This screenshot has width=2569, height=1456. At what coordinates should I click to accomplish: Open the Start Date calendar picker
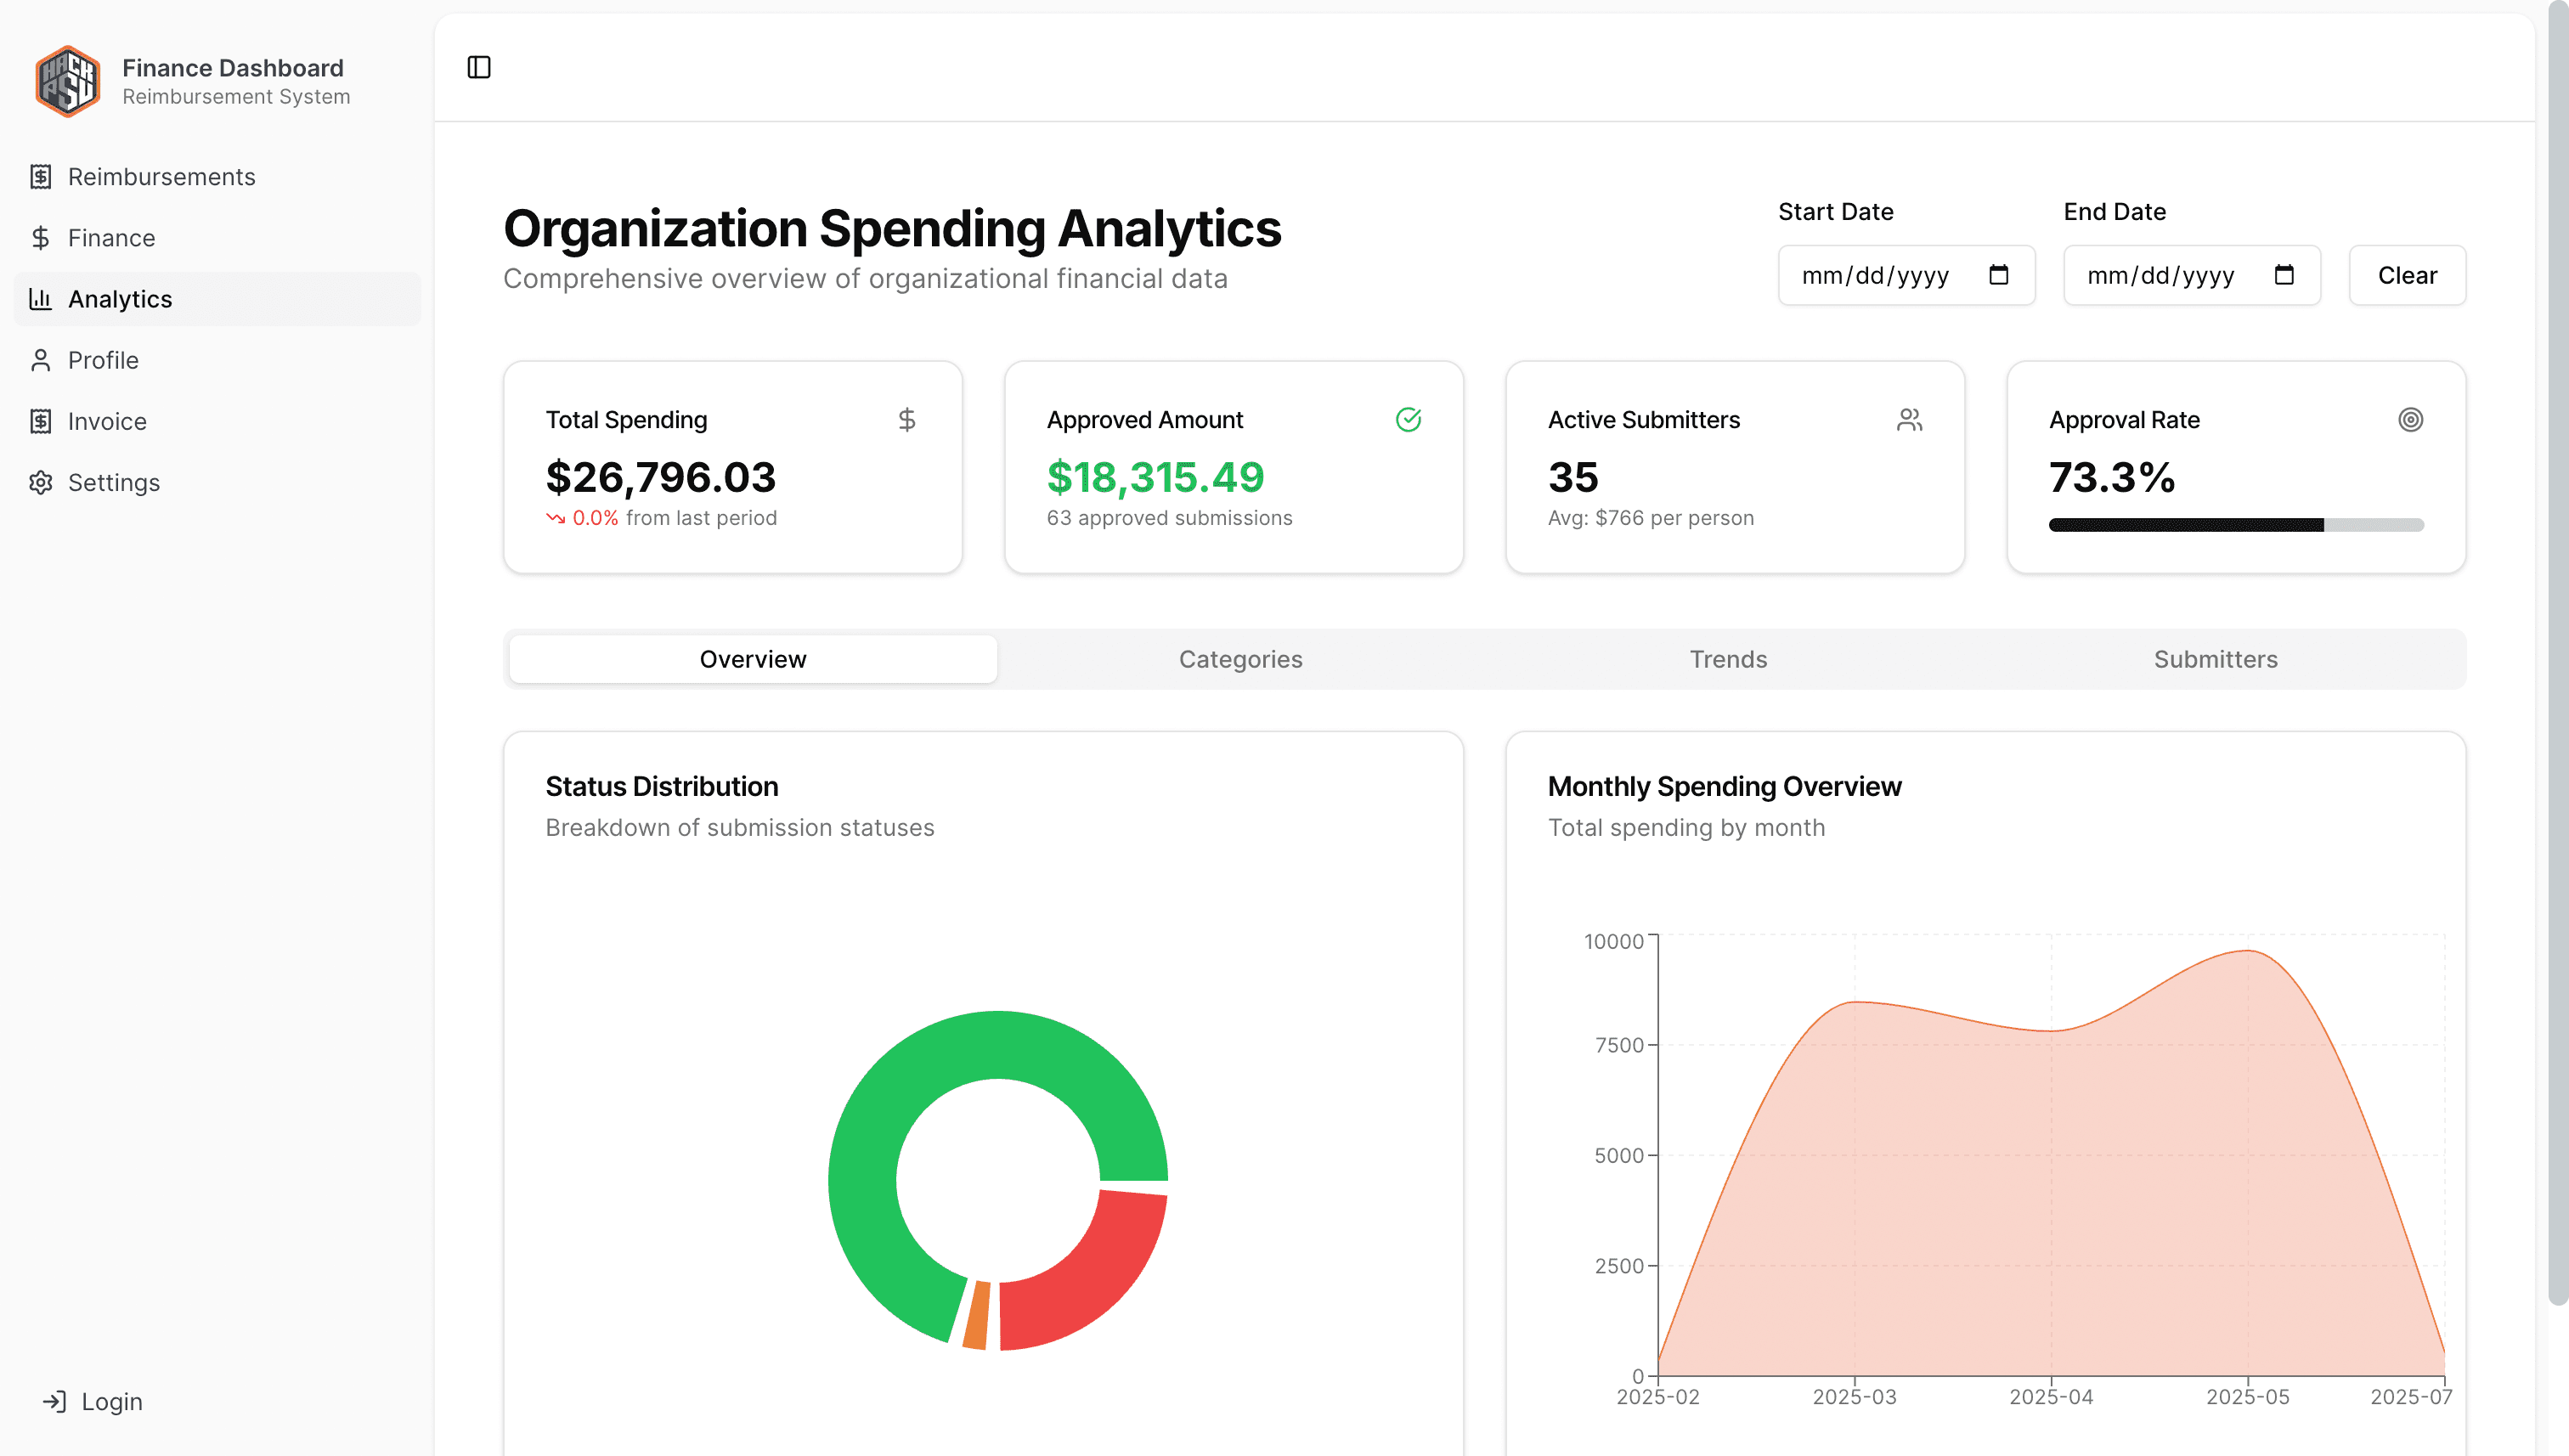click(x=1997, y=275)
